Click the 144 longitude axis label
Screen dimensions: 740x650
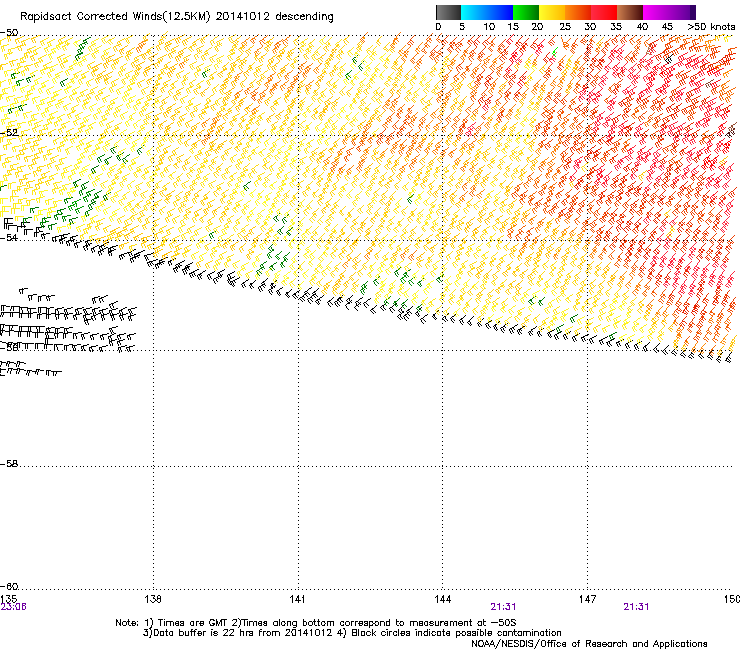point(443,599)
